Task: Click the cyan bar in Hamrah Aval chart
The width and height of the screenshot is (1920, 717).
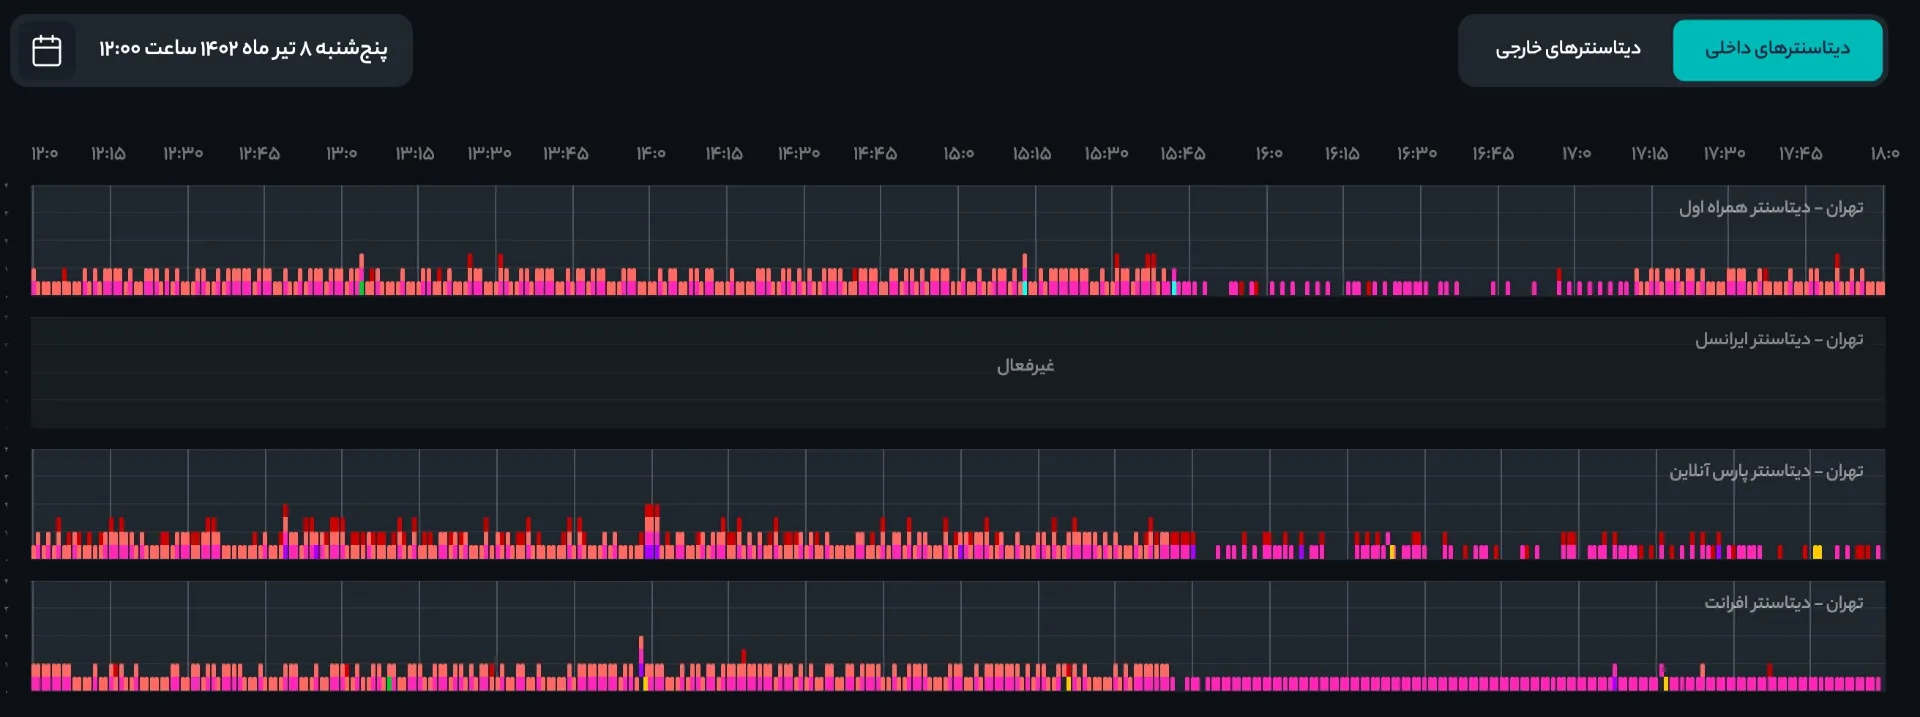Action: (1024, 288)
